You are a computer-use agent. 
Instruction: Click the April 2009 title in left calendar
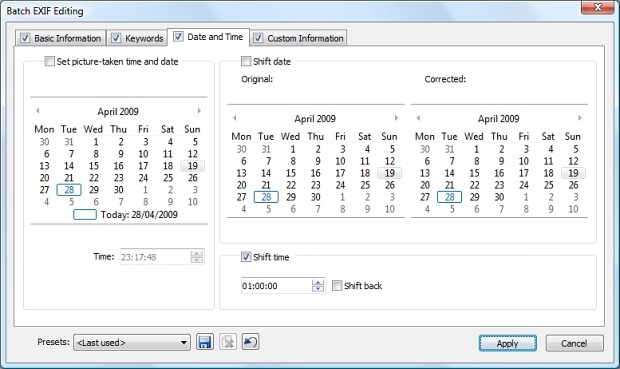[x=118, y=112]
